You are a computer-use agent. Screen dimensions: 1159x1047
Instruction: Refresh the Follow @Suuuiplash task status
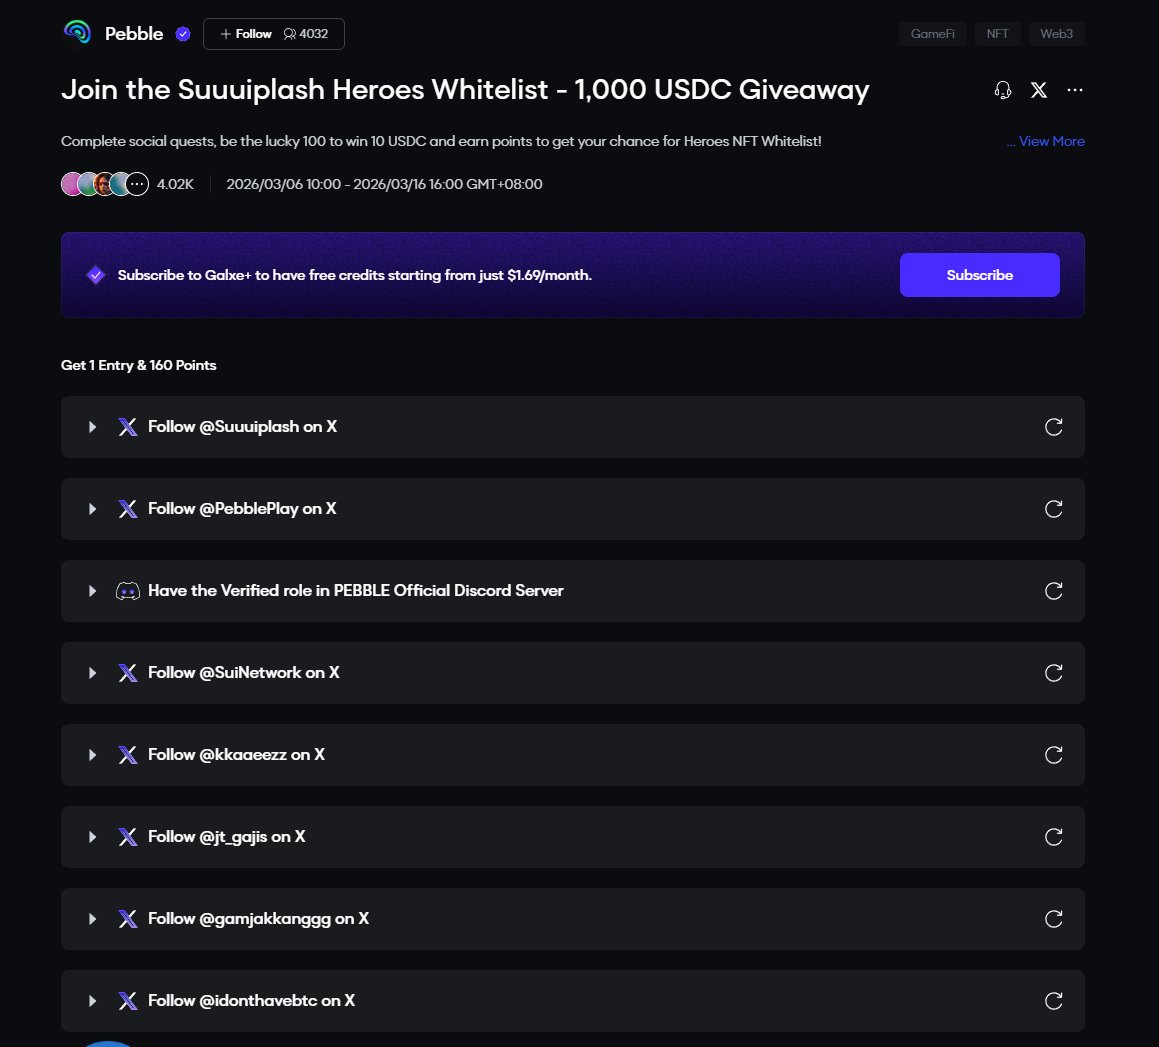pos(1053,427)
